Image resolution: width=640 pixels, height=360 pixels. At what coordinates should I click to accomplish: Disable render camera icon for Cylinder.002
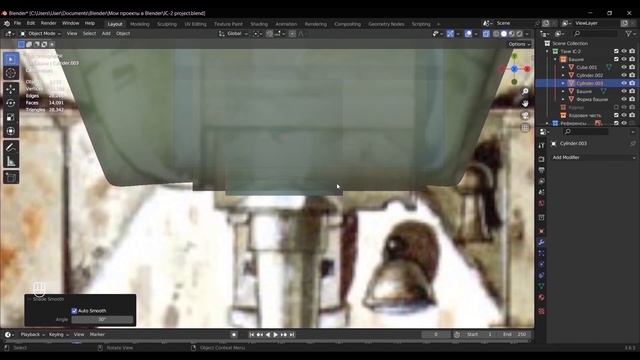point(632,75)
